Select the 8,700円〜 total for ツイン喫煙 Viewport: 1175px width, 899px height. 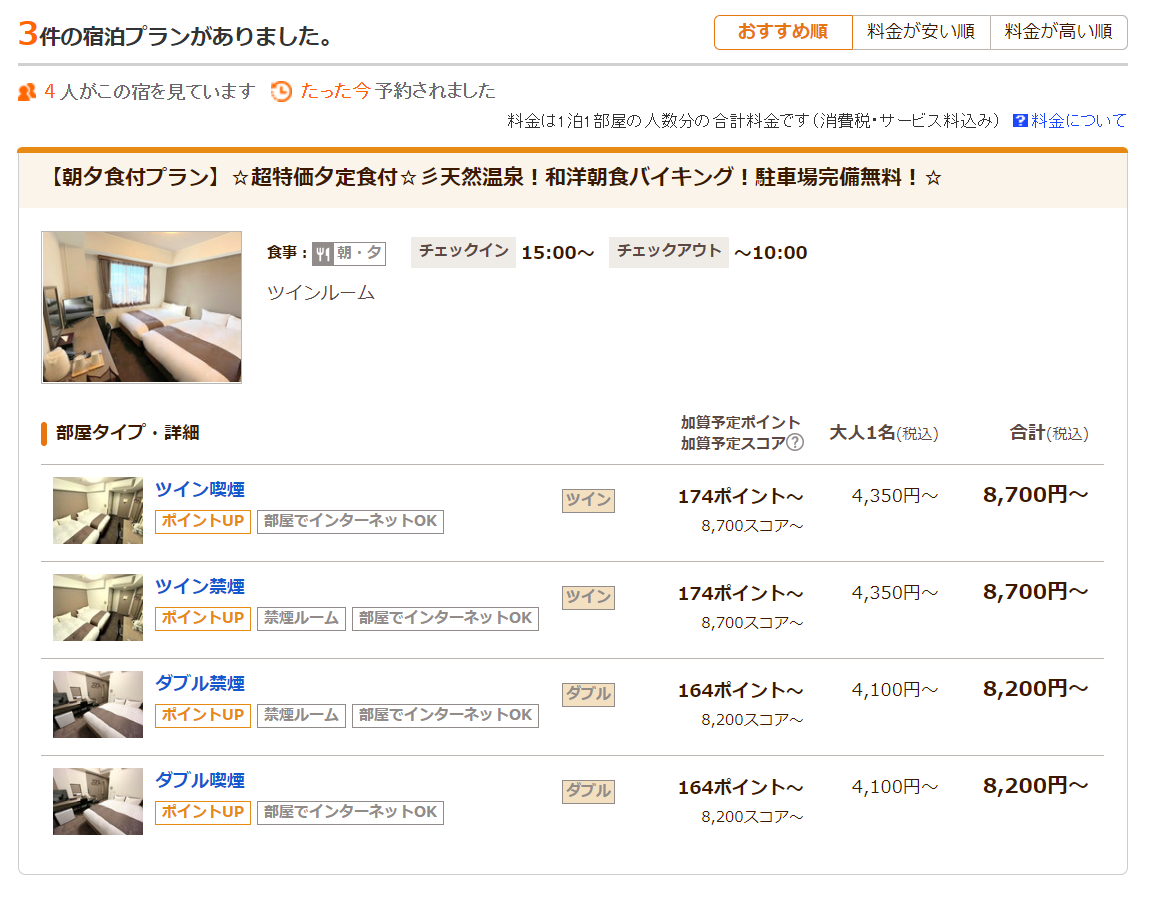click(1036, 495)
